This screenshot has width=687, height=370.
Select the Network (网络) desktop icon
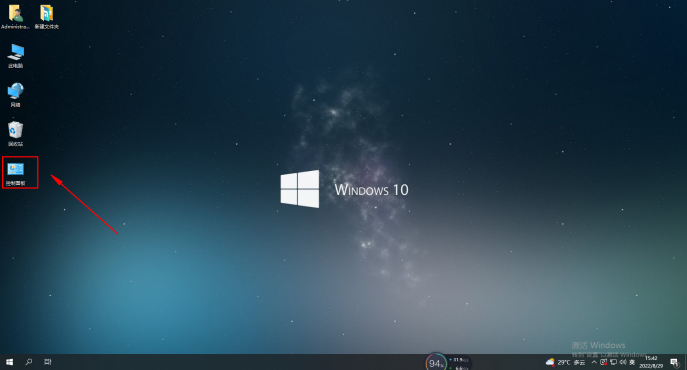[x=15, y=95]
